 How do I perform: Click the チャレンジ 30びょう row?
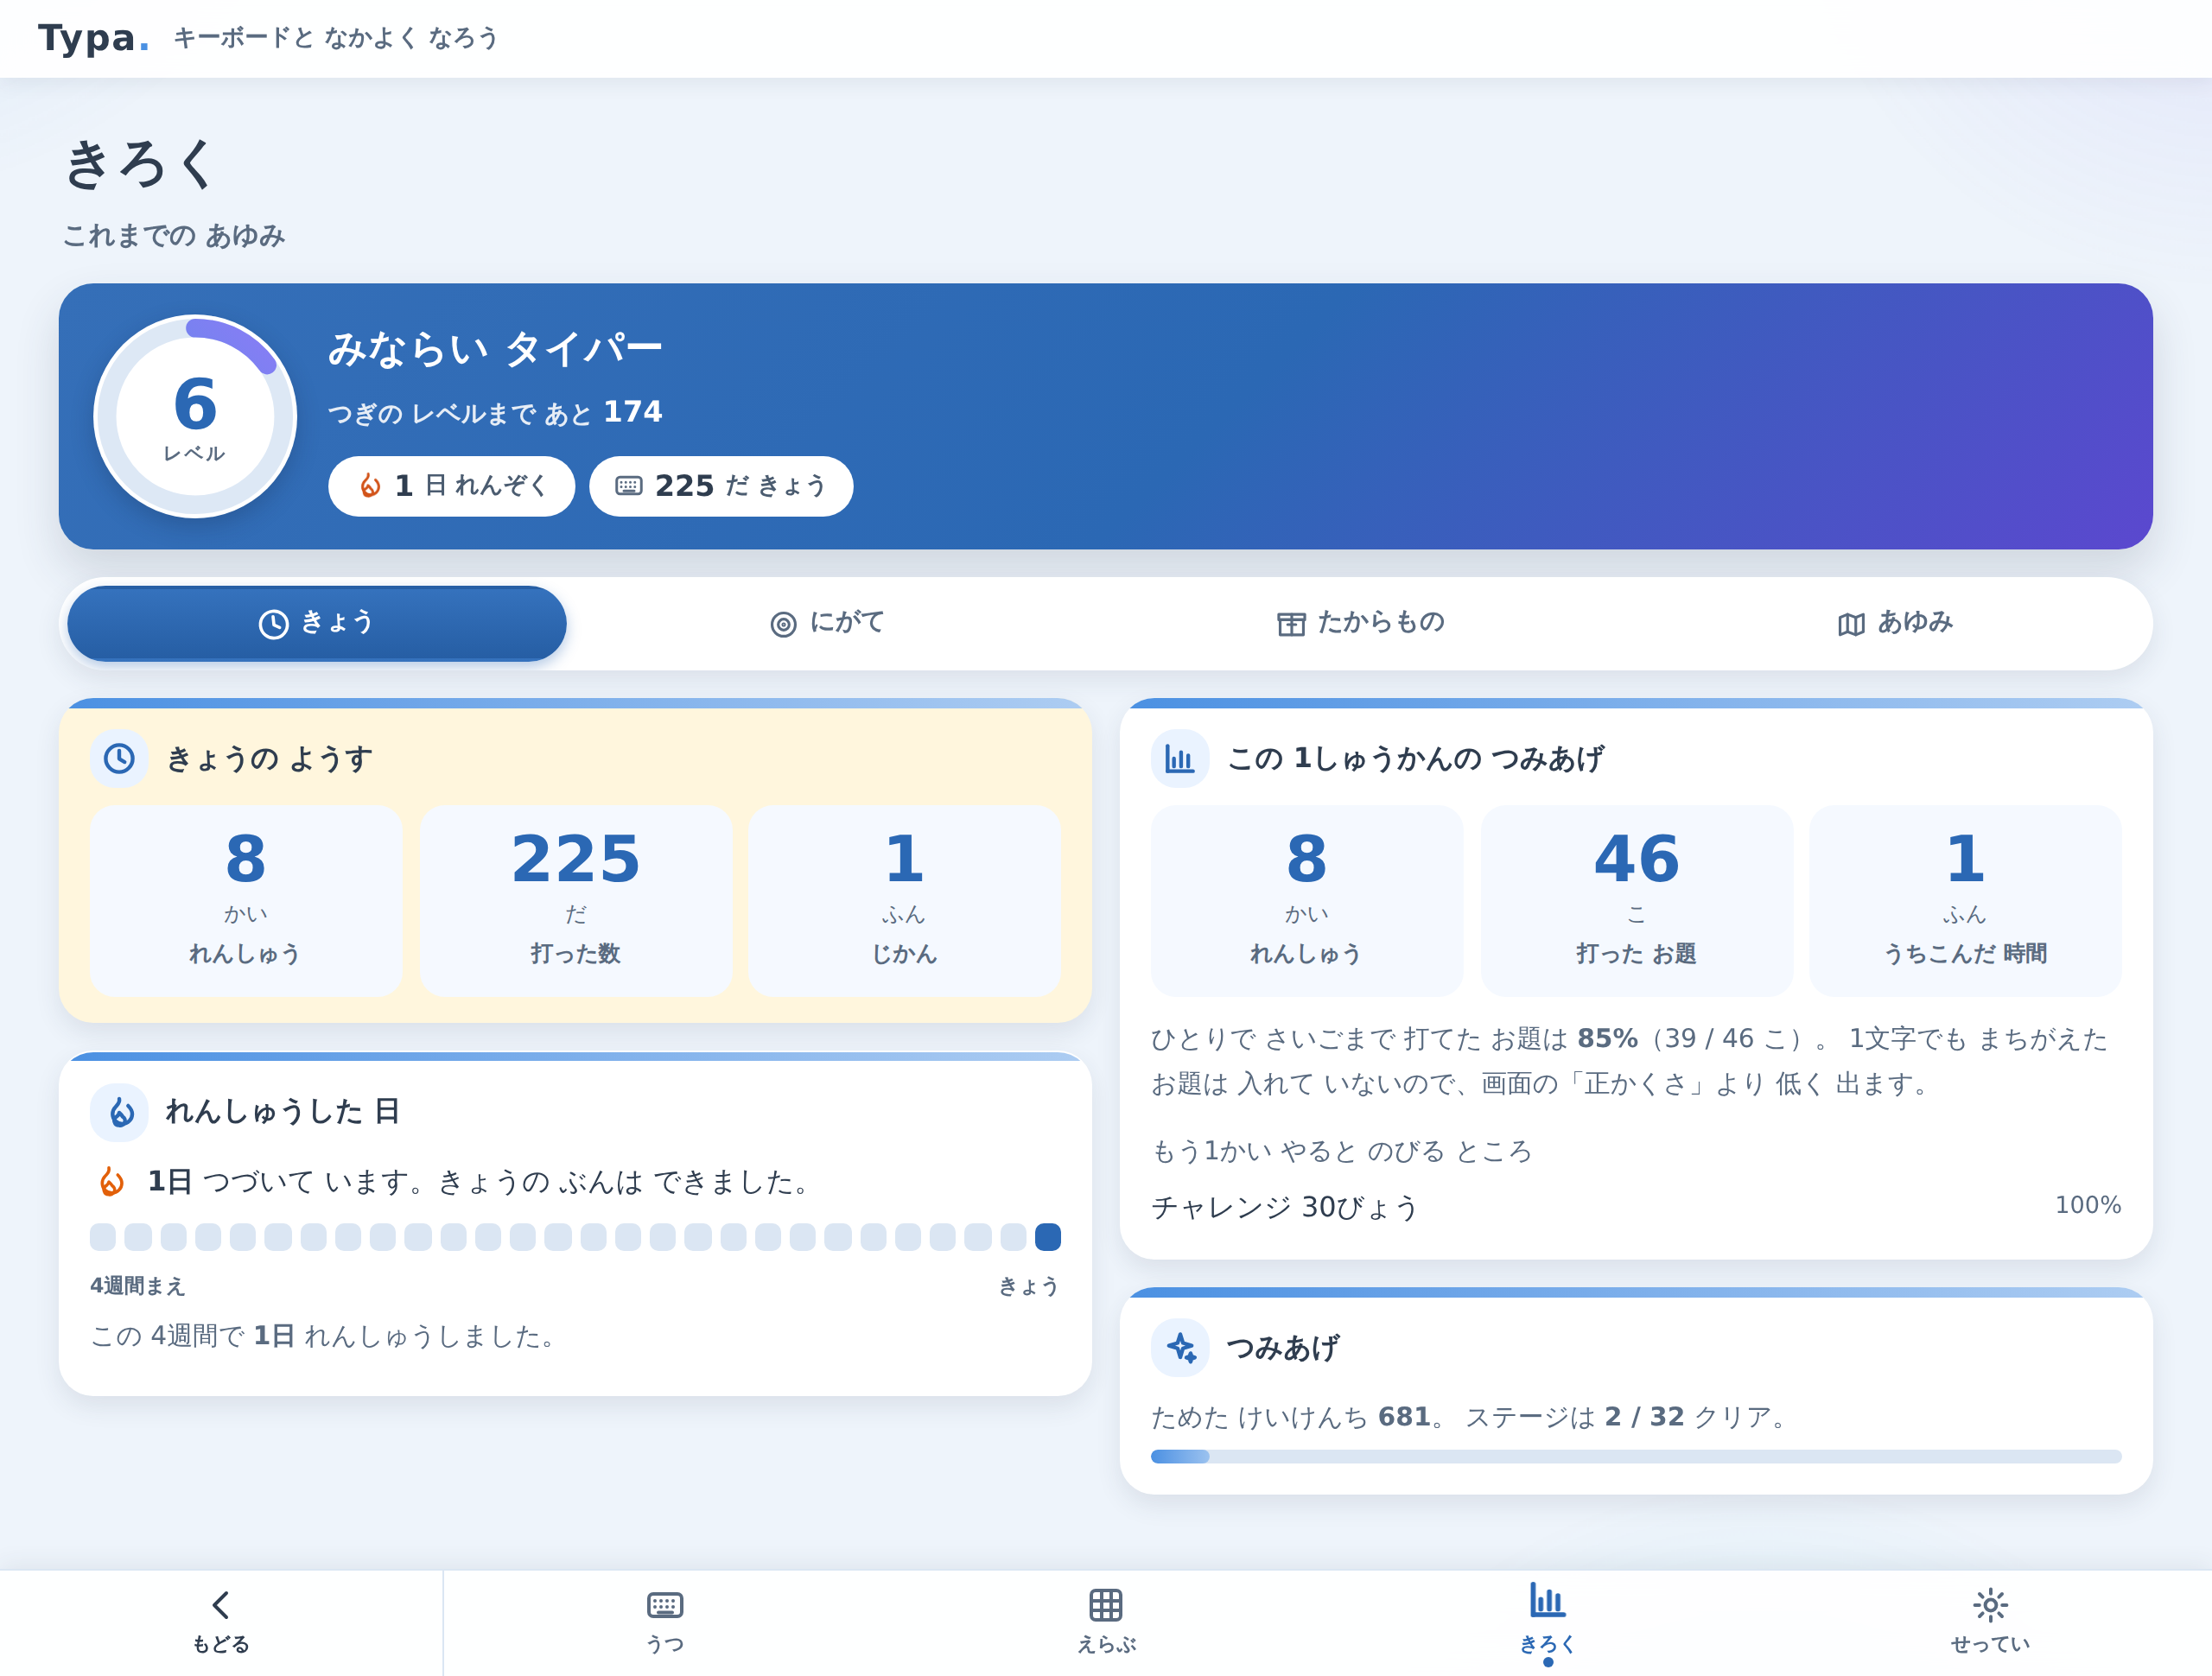coord(1635,1207)
